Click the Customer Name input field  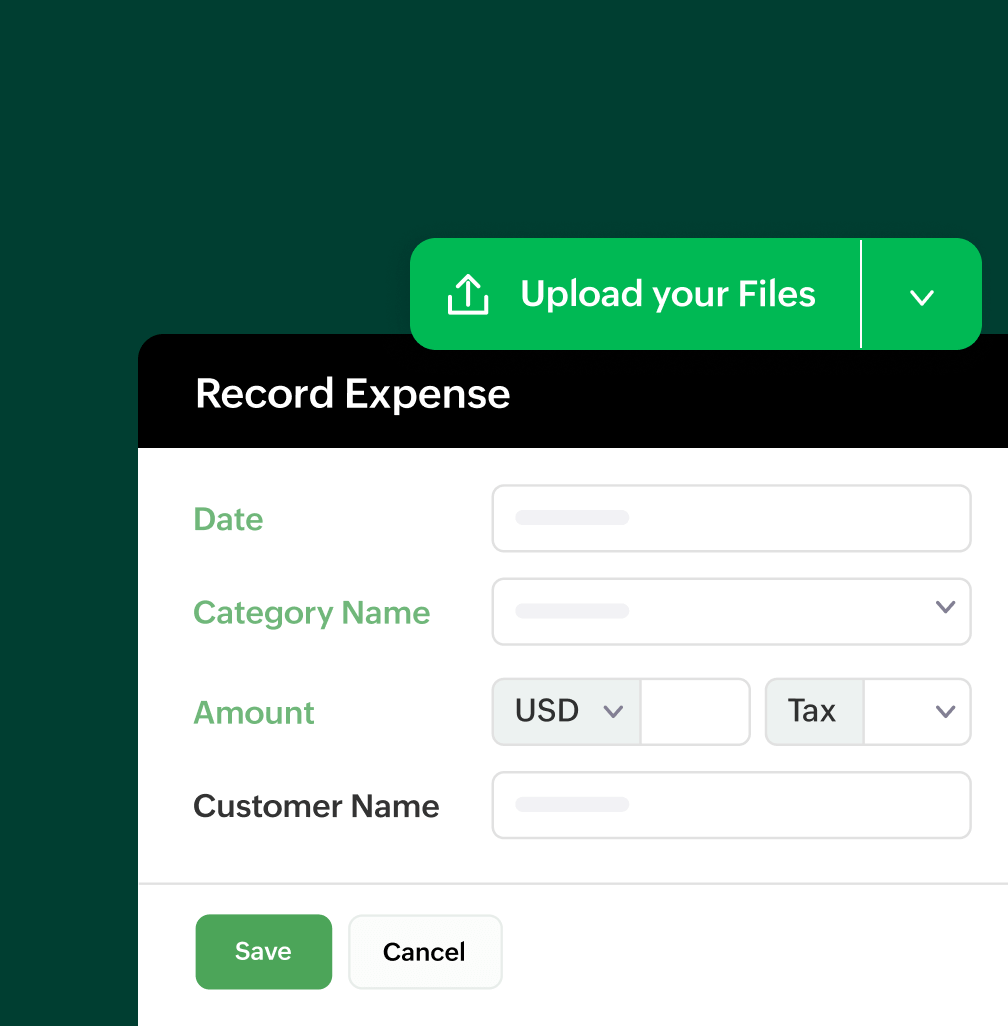click(731, 805)
